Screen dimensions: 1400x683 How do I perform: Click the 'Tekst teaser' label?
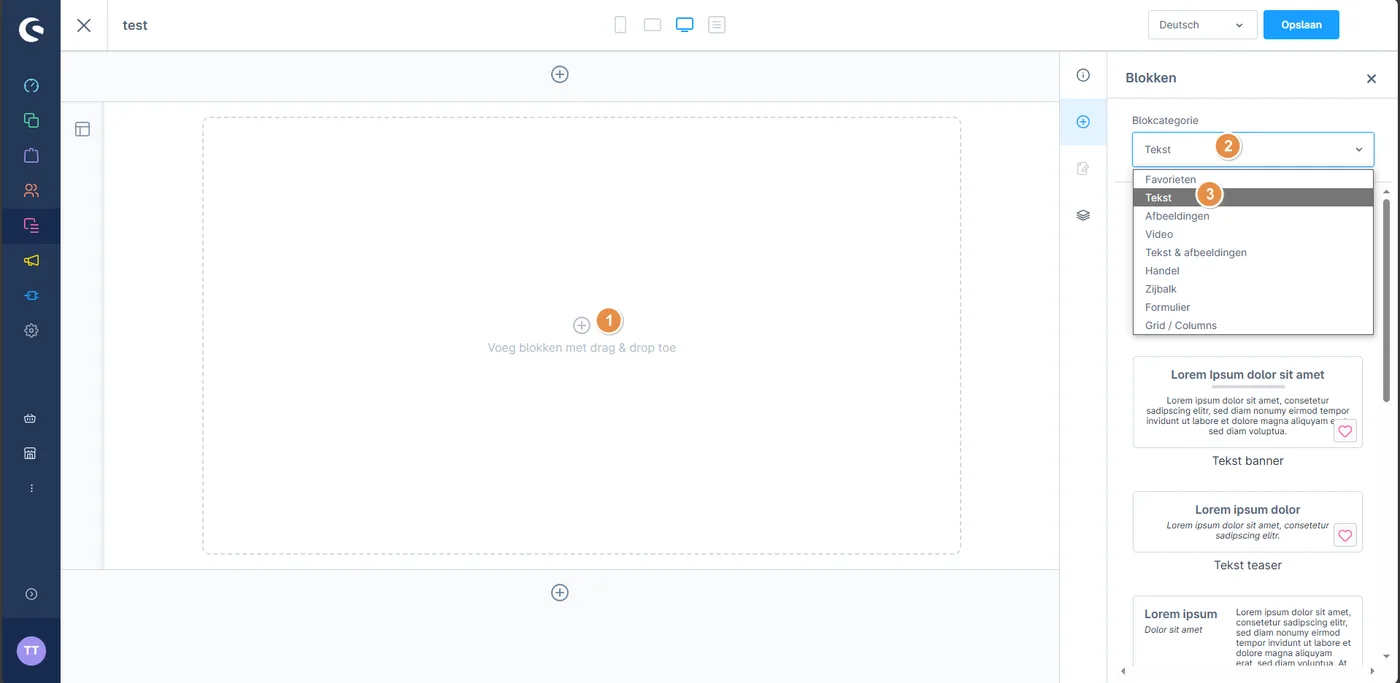[x=1248, y=565]
